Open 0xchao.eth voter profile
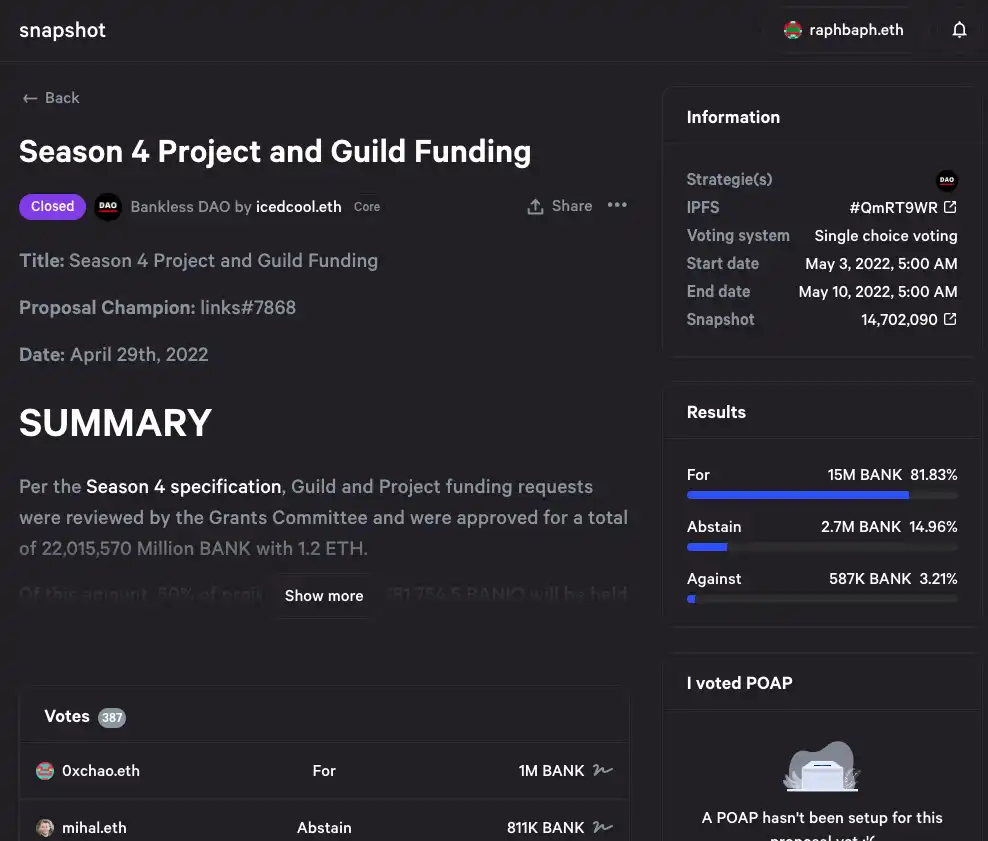This screenshot has width=988, height=841. tap(101, 770)
